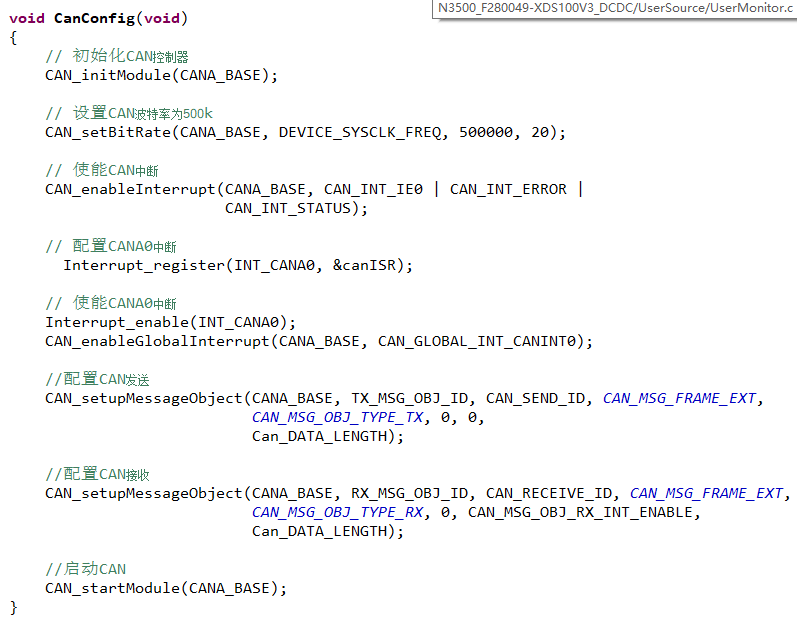Click CAN_MSG_OBJ_TYPE_RX enum value
This screenshot has height=630, width=797.
[338, 513]
